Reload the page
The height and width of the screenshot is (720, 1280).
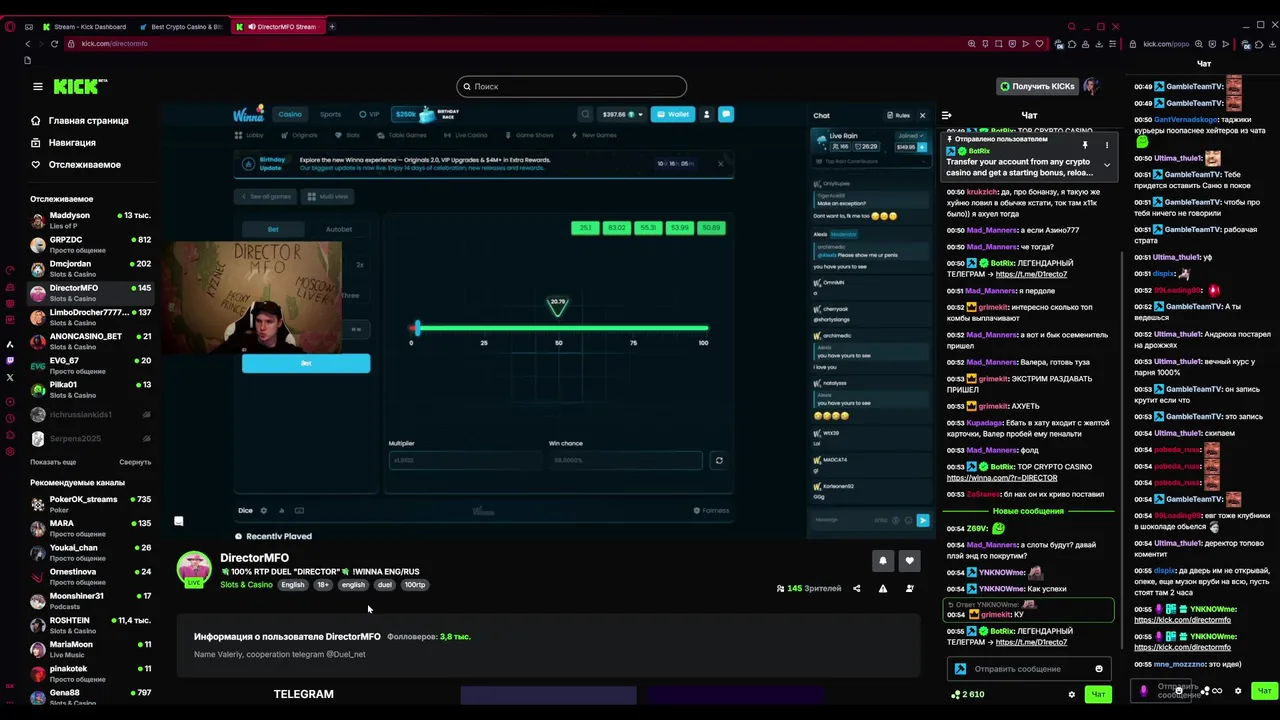coord(54,44)
